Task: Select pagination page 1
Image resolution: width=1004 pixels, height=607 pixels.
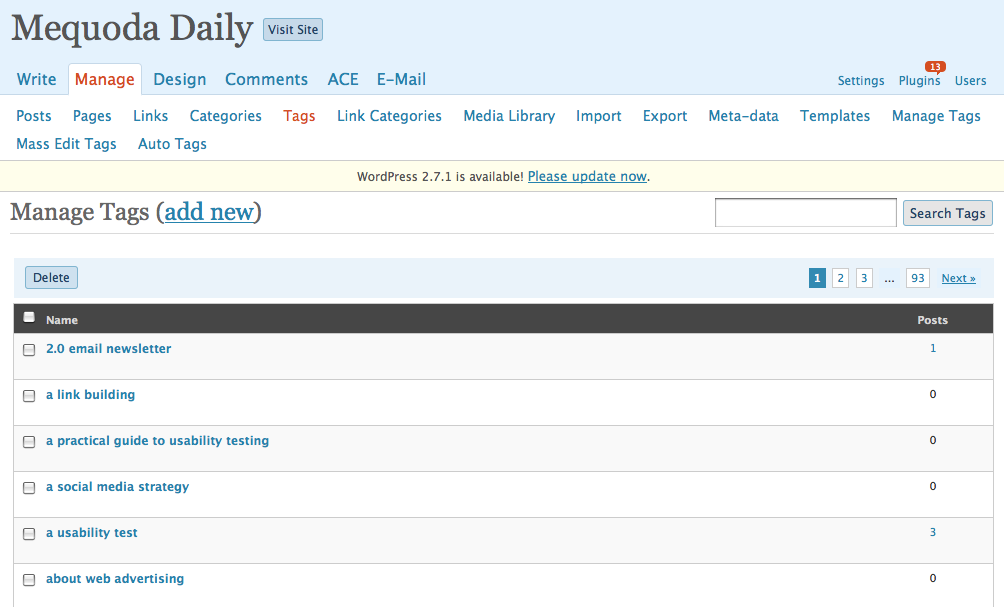Action: [x=817, y=278]
